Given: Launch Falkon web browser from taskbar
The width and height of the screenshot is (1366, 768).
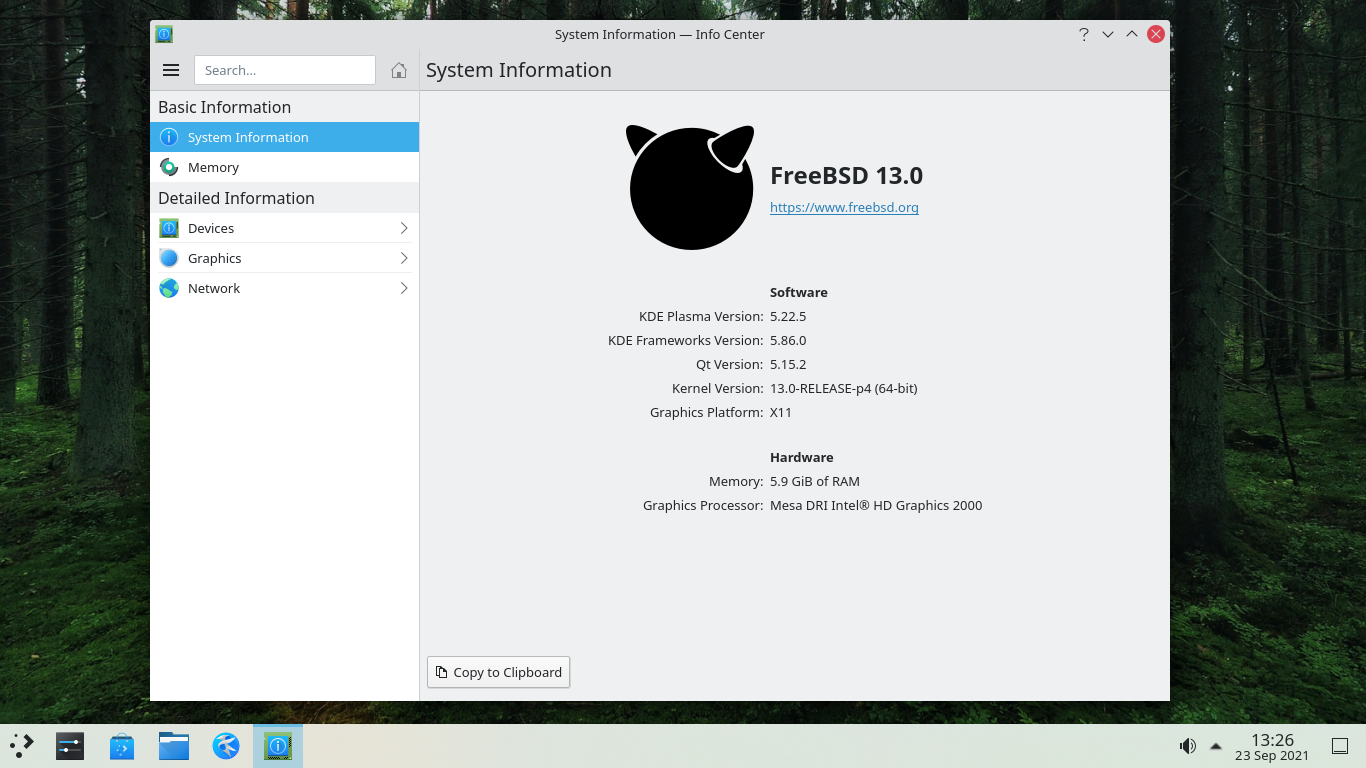Looking at the screenshot, I should coord(226,746).
